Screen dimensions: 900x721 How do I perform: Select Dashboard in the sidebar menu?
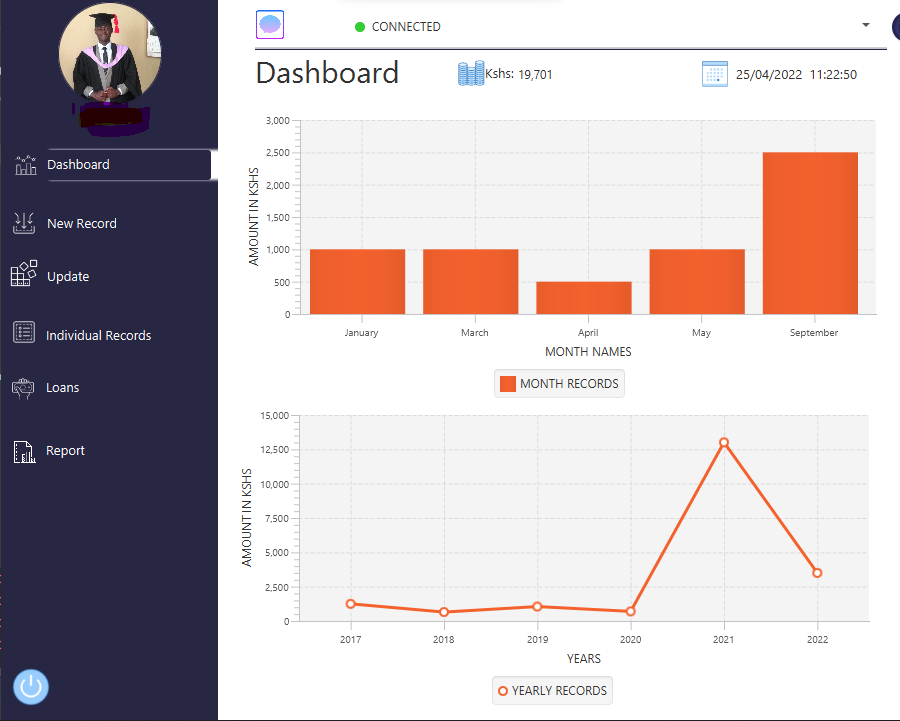[77, 164]
